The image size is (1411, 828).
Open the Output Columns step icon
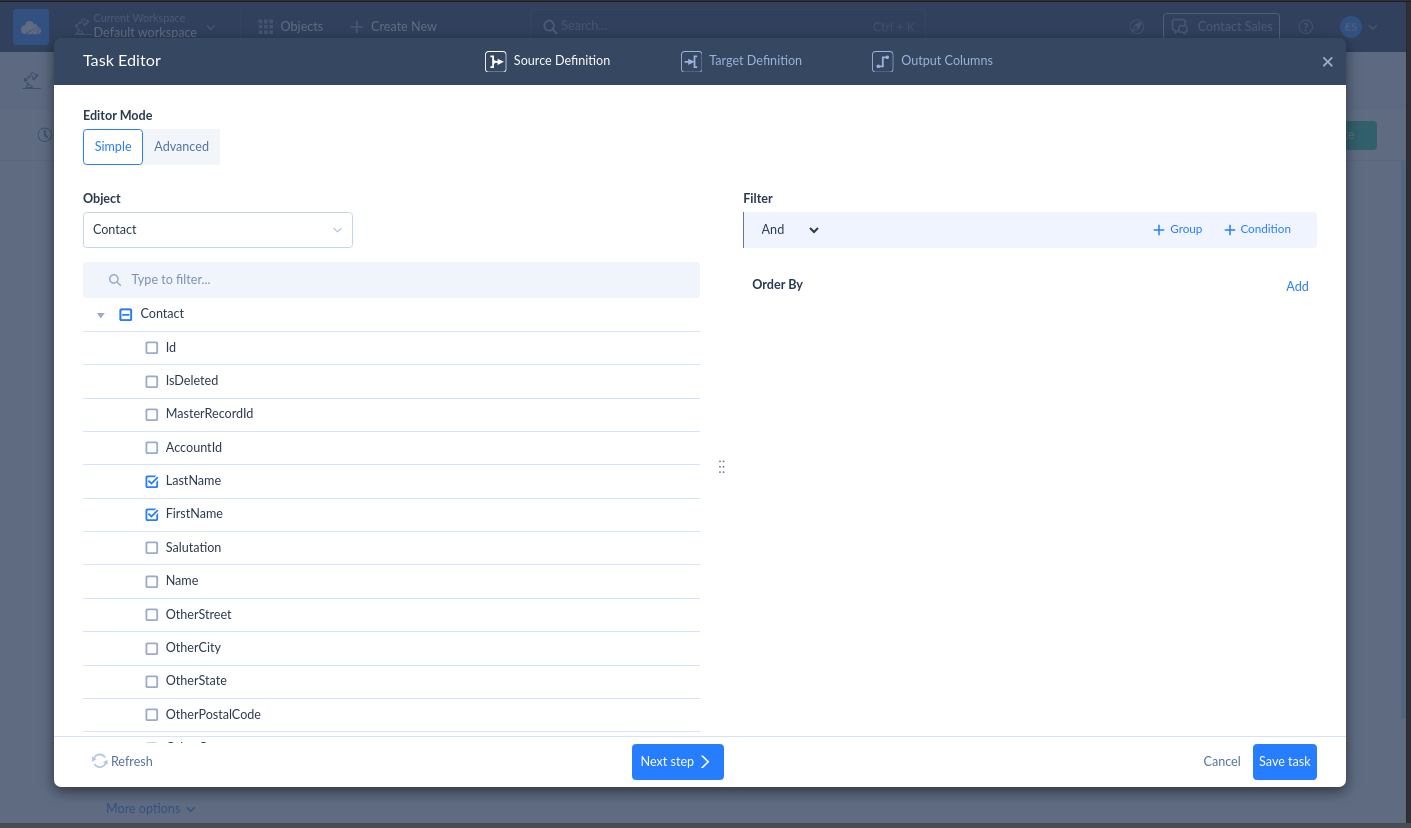[883, 60]
